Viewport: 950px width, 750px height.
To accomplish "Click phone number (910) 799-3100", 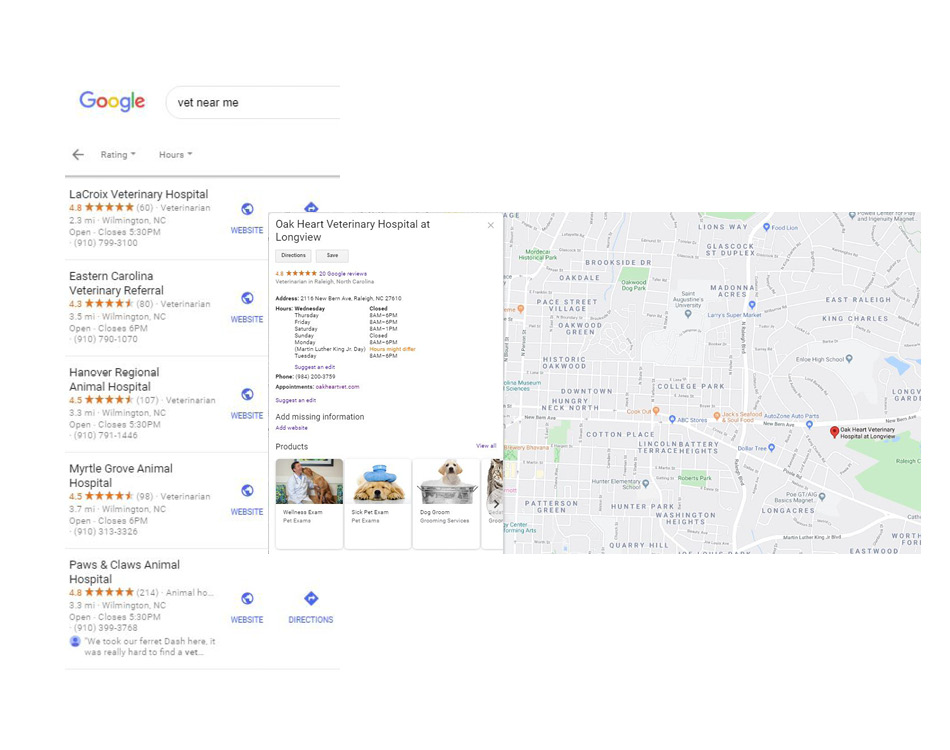I will 105,243.
